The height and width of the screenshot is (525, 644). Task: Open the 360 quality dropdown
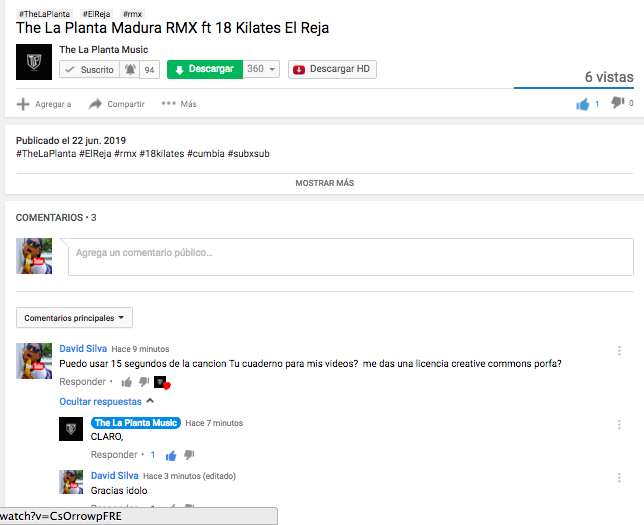coord(261,69)
